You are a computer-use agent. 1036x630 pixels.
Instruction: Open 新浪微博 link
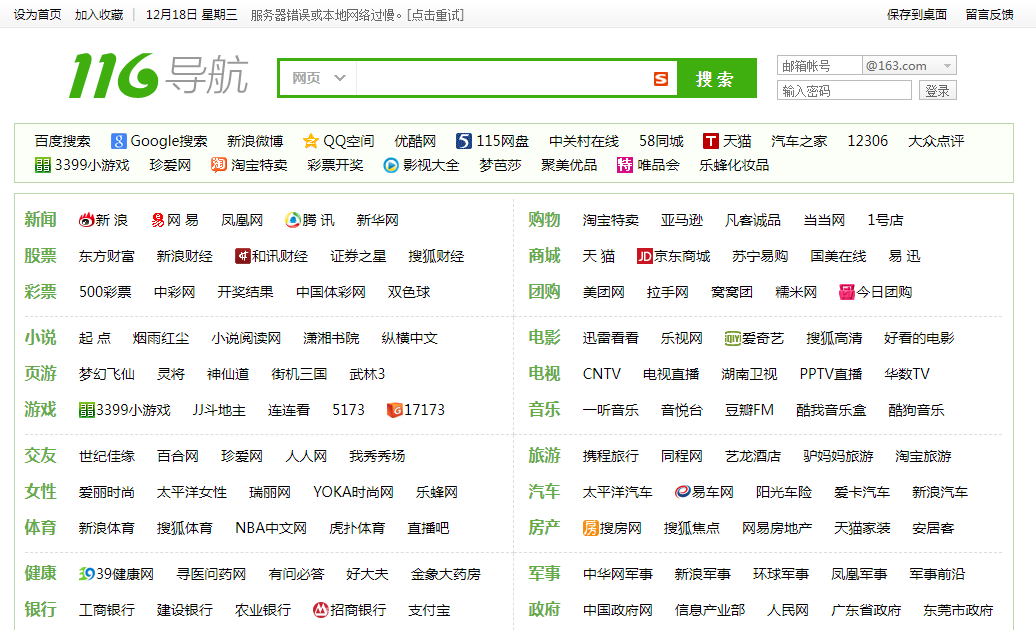pyautogui.click(x=255, y=141)
